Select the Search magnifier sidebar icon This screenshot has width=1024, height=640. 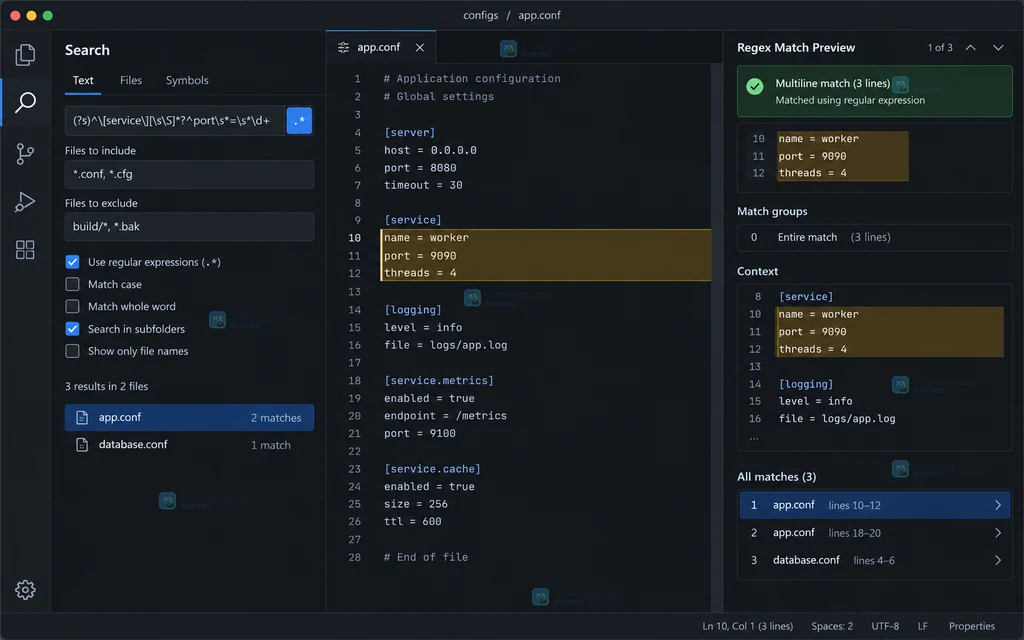tap(25, 102)
